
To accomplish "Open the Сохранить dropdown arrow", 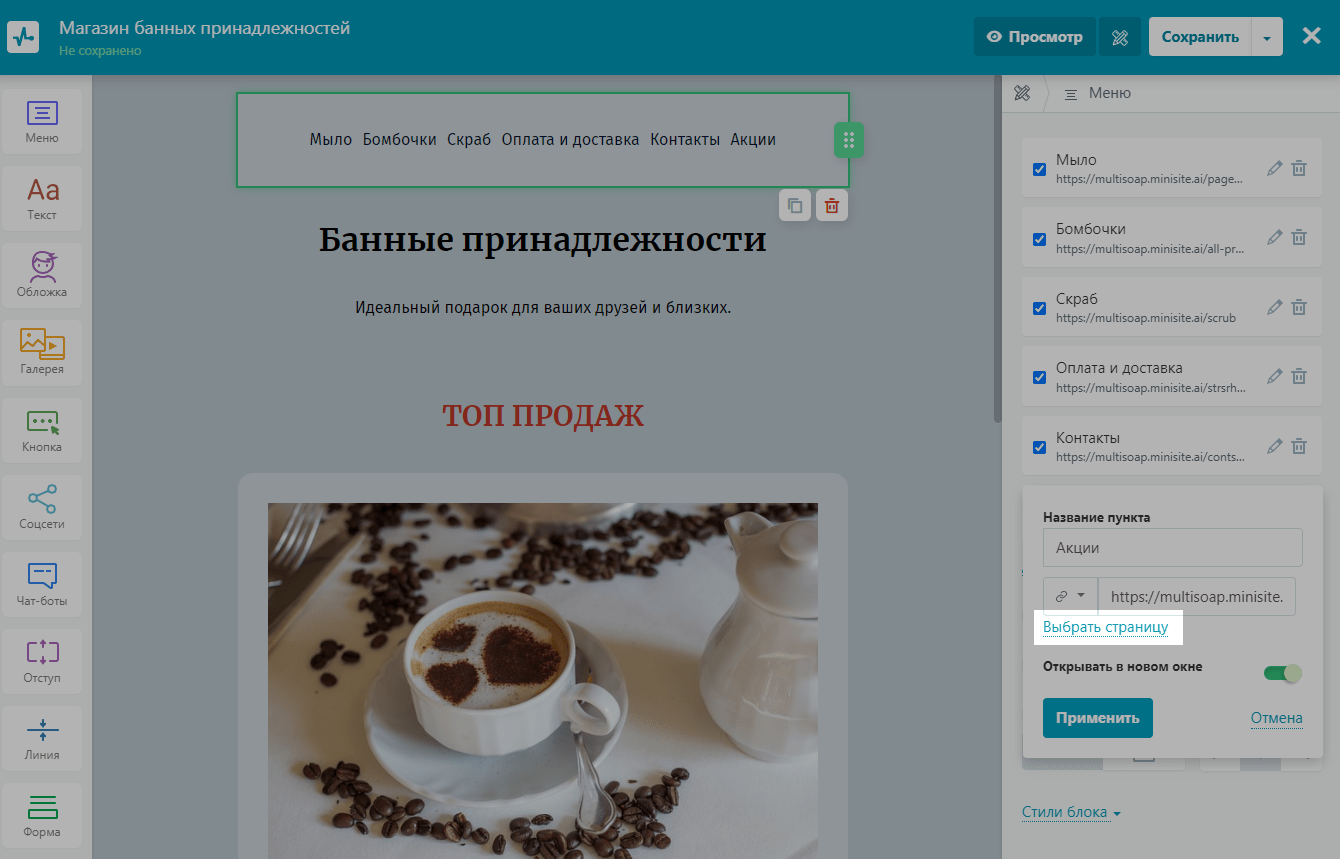I will coord(1267,37).
